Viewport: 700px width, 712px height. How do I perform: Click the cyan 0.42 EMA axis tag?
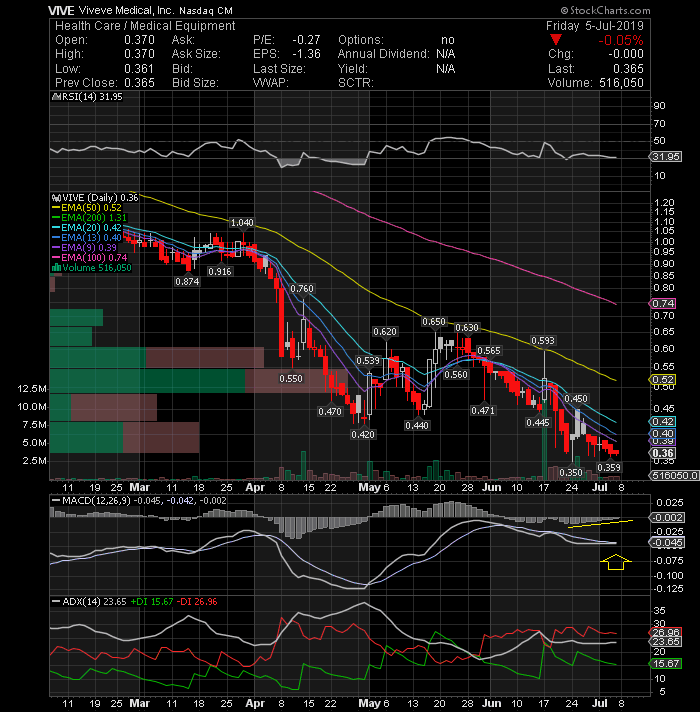click(663, 421)
